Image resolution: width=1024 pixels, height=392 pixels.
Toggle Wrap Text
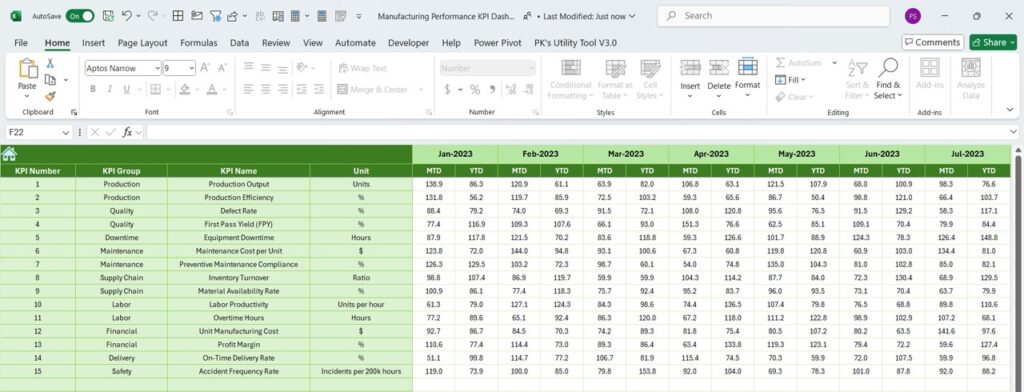click(x=363, y=68)
